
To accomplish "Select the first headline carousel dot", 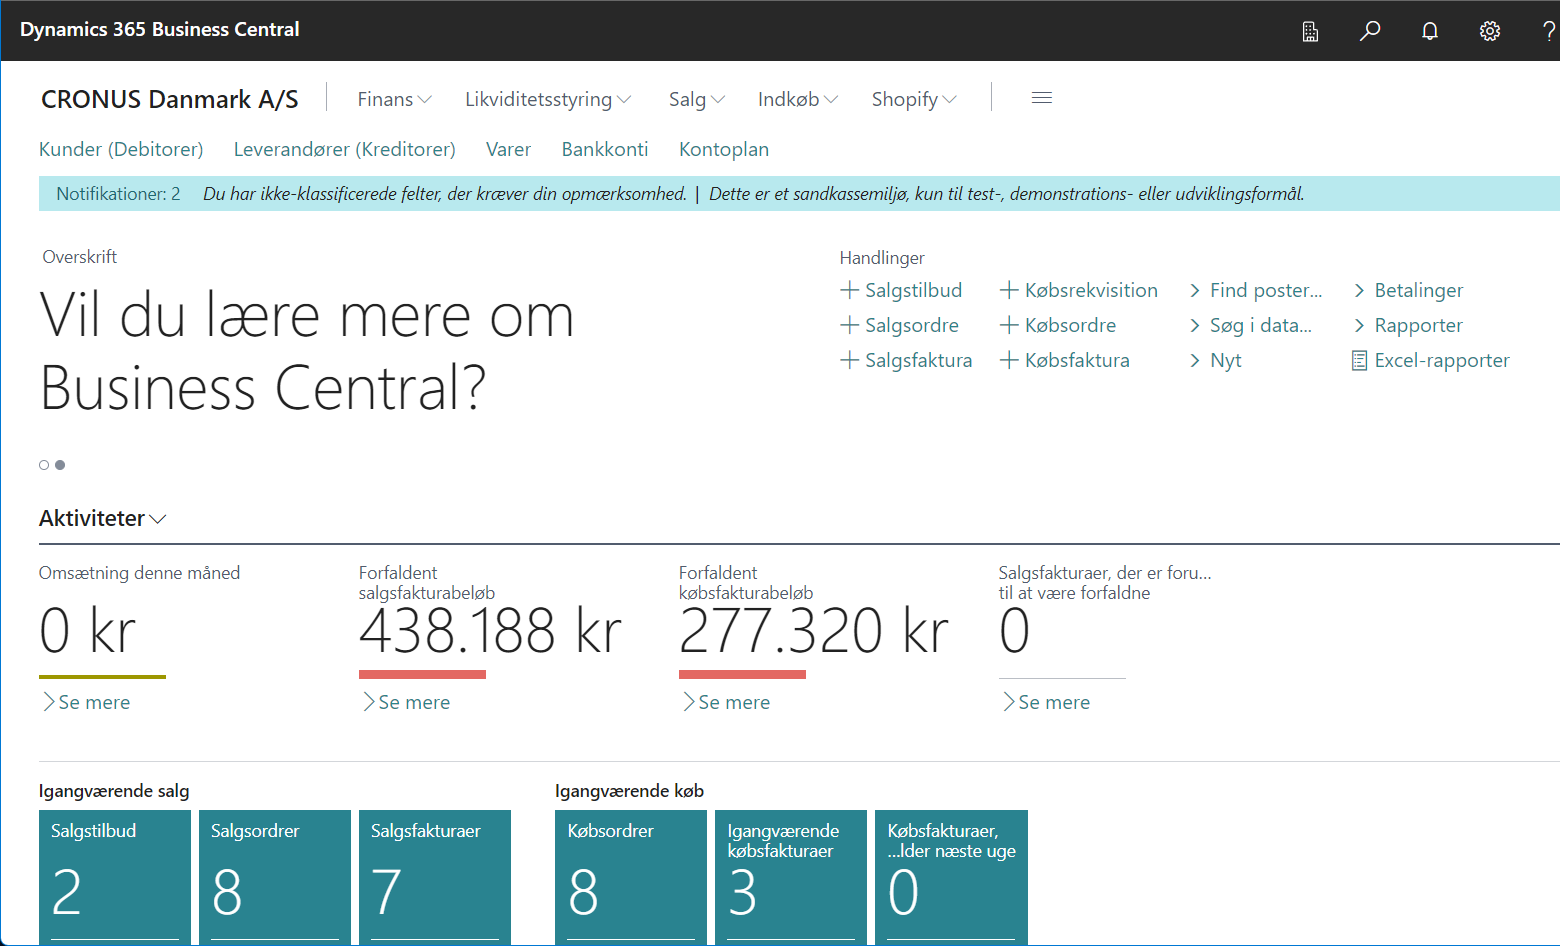I will [44, 465].
